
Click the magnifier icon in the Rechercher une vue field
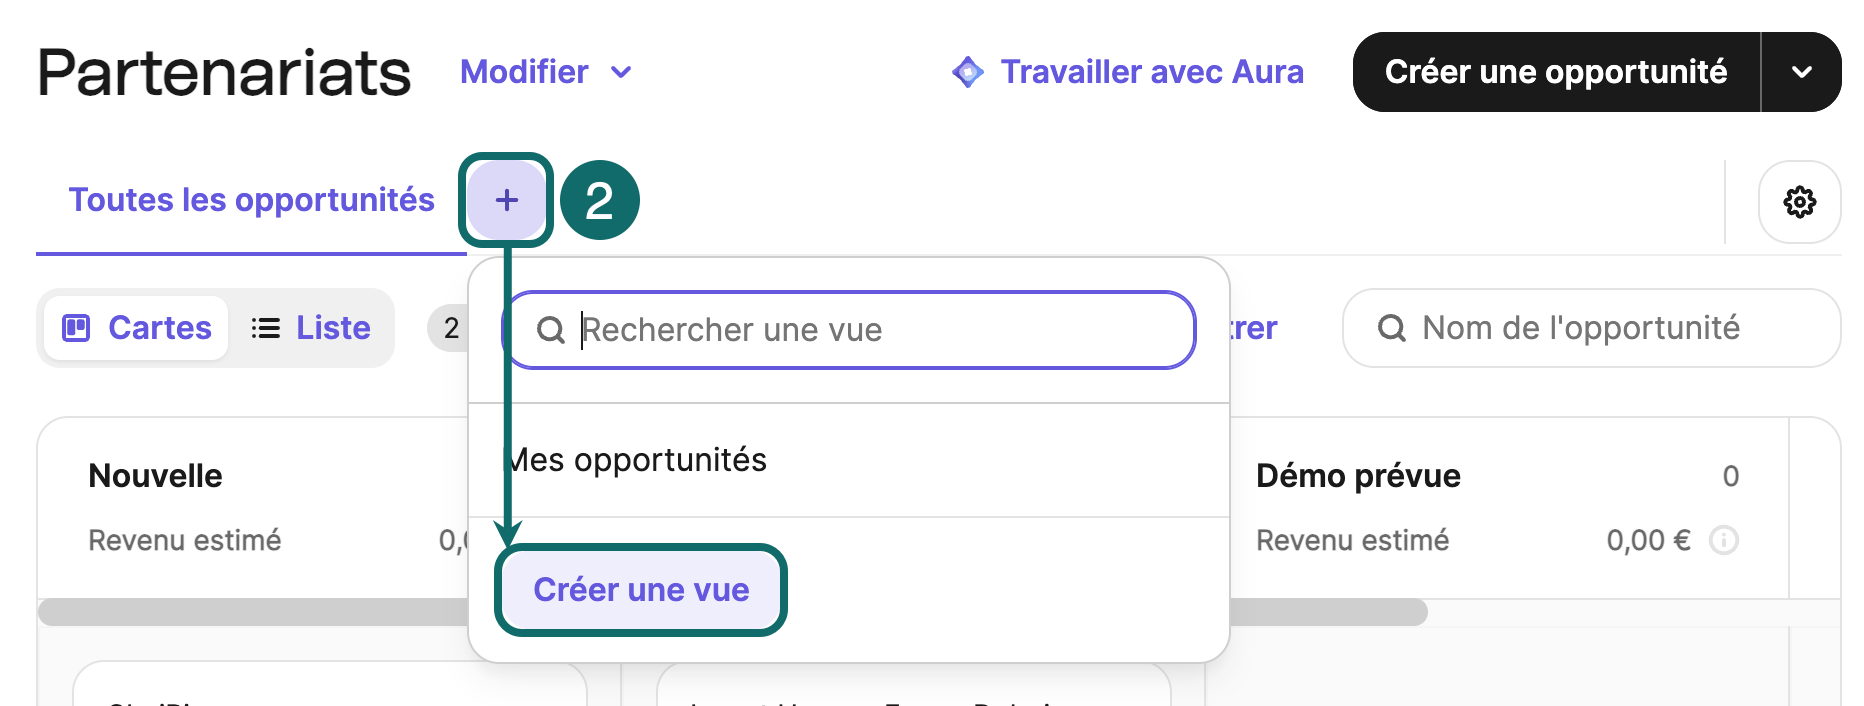(x=550, y=330)
